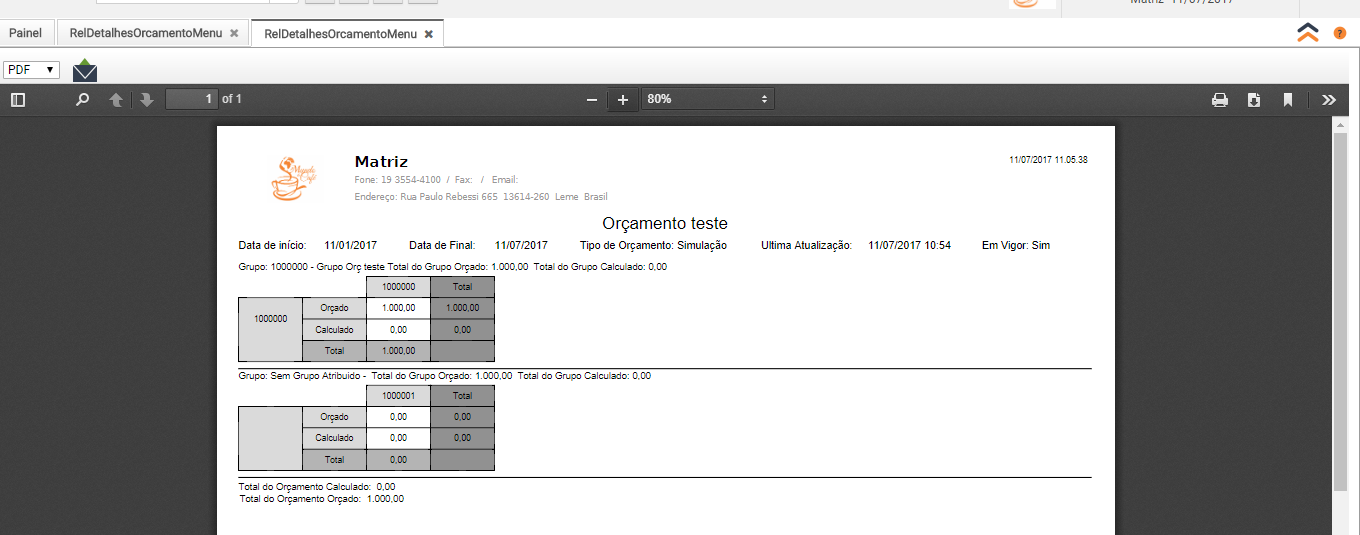Close the active RelDetalhesOrcamentoMenu tab
The image size is (1360, 535).
(x=429, y=34)
